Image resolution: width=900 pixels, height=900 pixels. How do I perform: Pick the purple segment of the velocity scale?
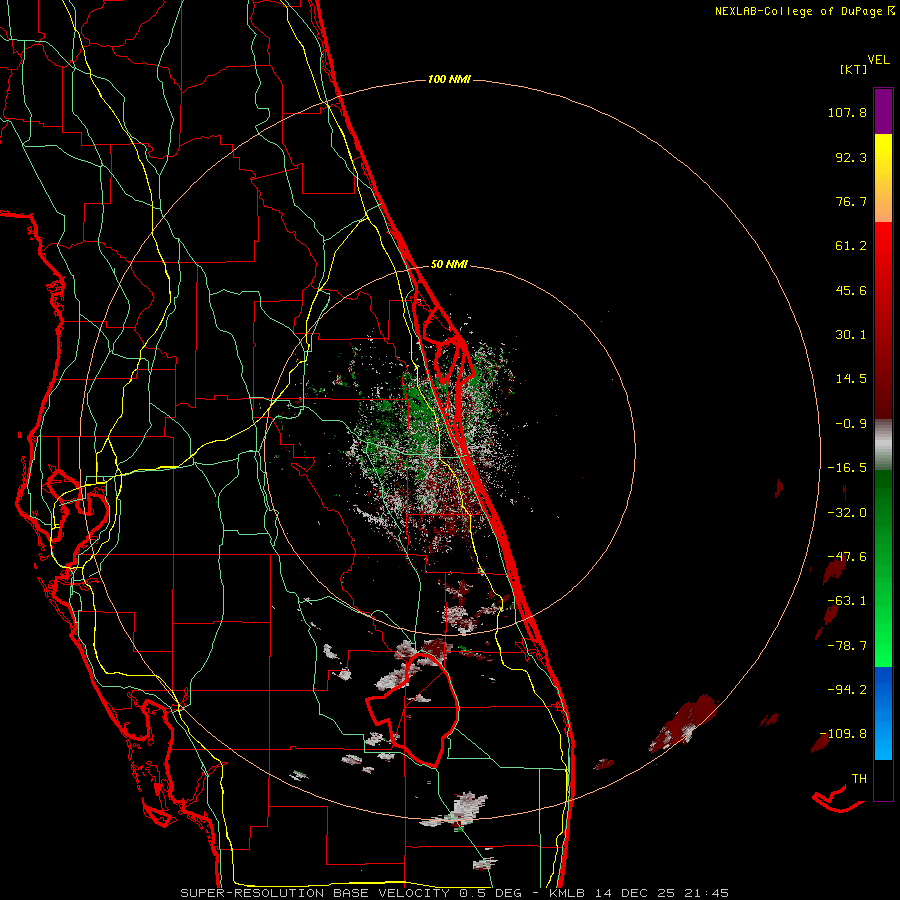(x=883, y=111)
